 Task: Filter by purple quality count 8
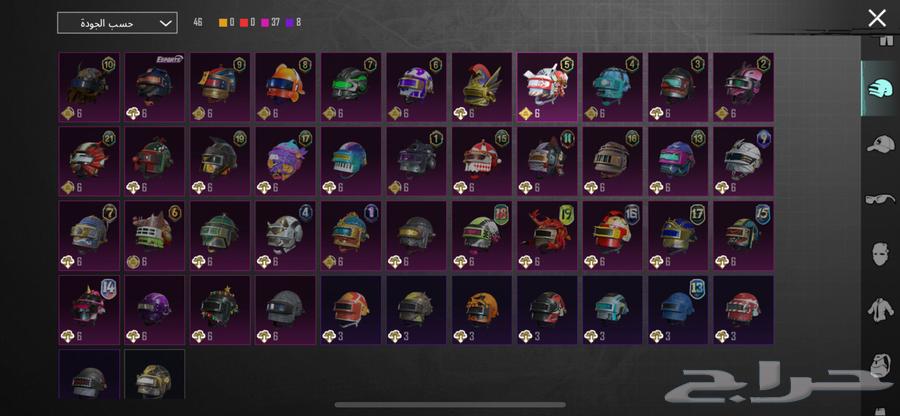click(293, 22)
